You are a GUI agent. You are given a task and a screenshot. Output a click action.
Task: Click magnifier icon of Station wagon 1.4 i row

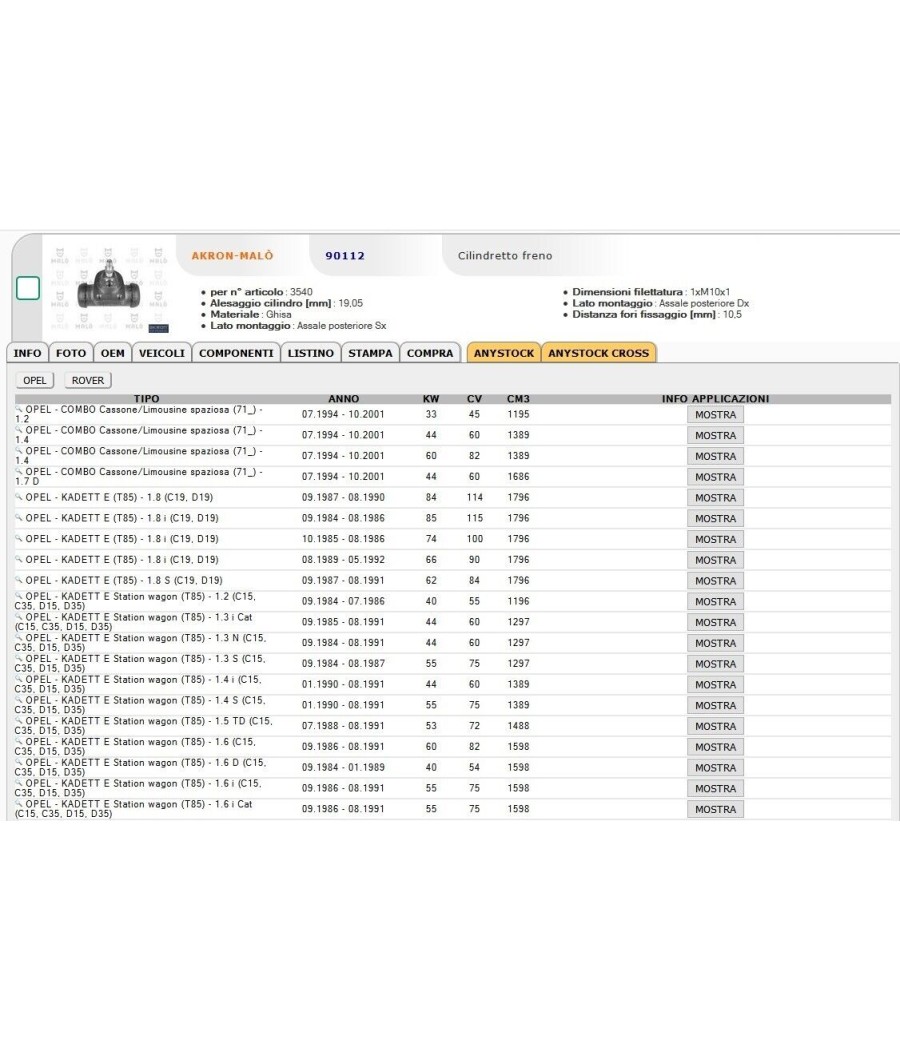click(x=19, y=678)
